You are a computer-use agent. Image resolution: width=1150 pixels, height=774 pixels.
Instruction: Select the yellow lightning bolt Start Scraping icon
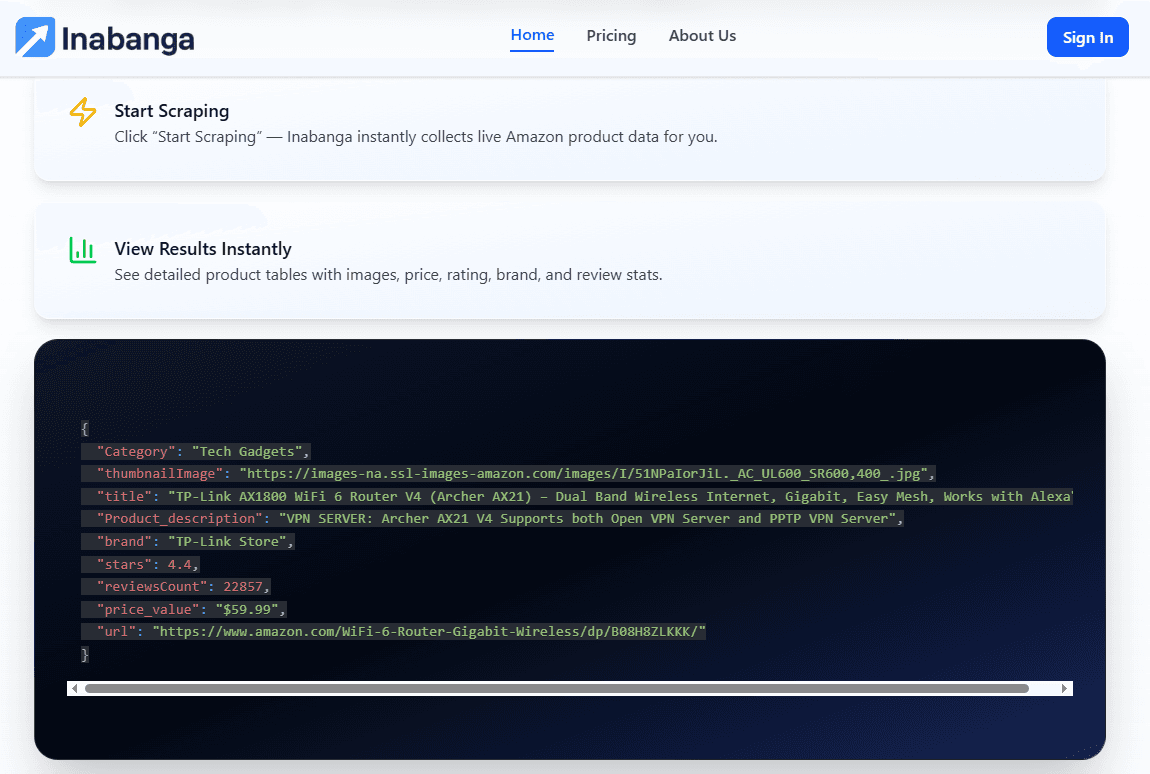[83, 113]
